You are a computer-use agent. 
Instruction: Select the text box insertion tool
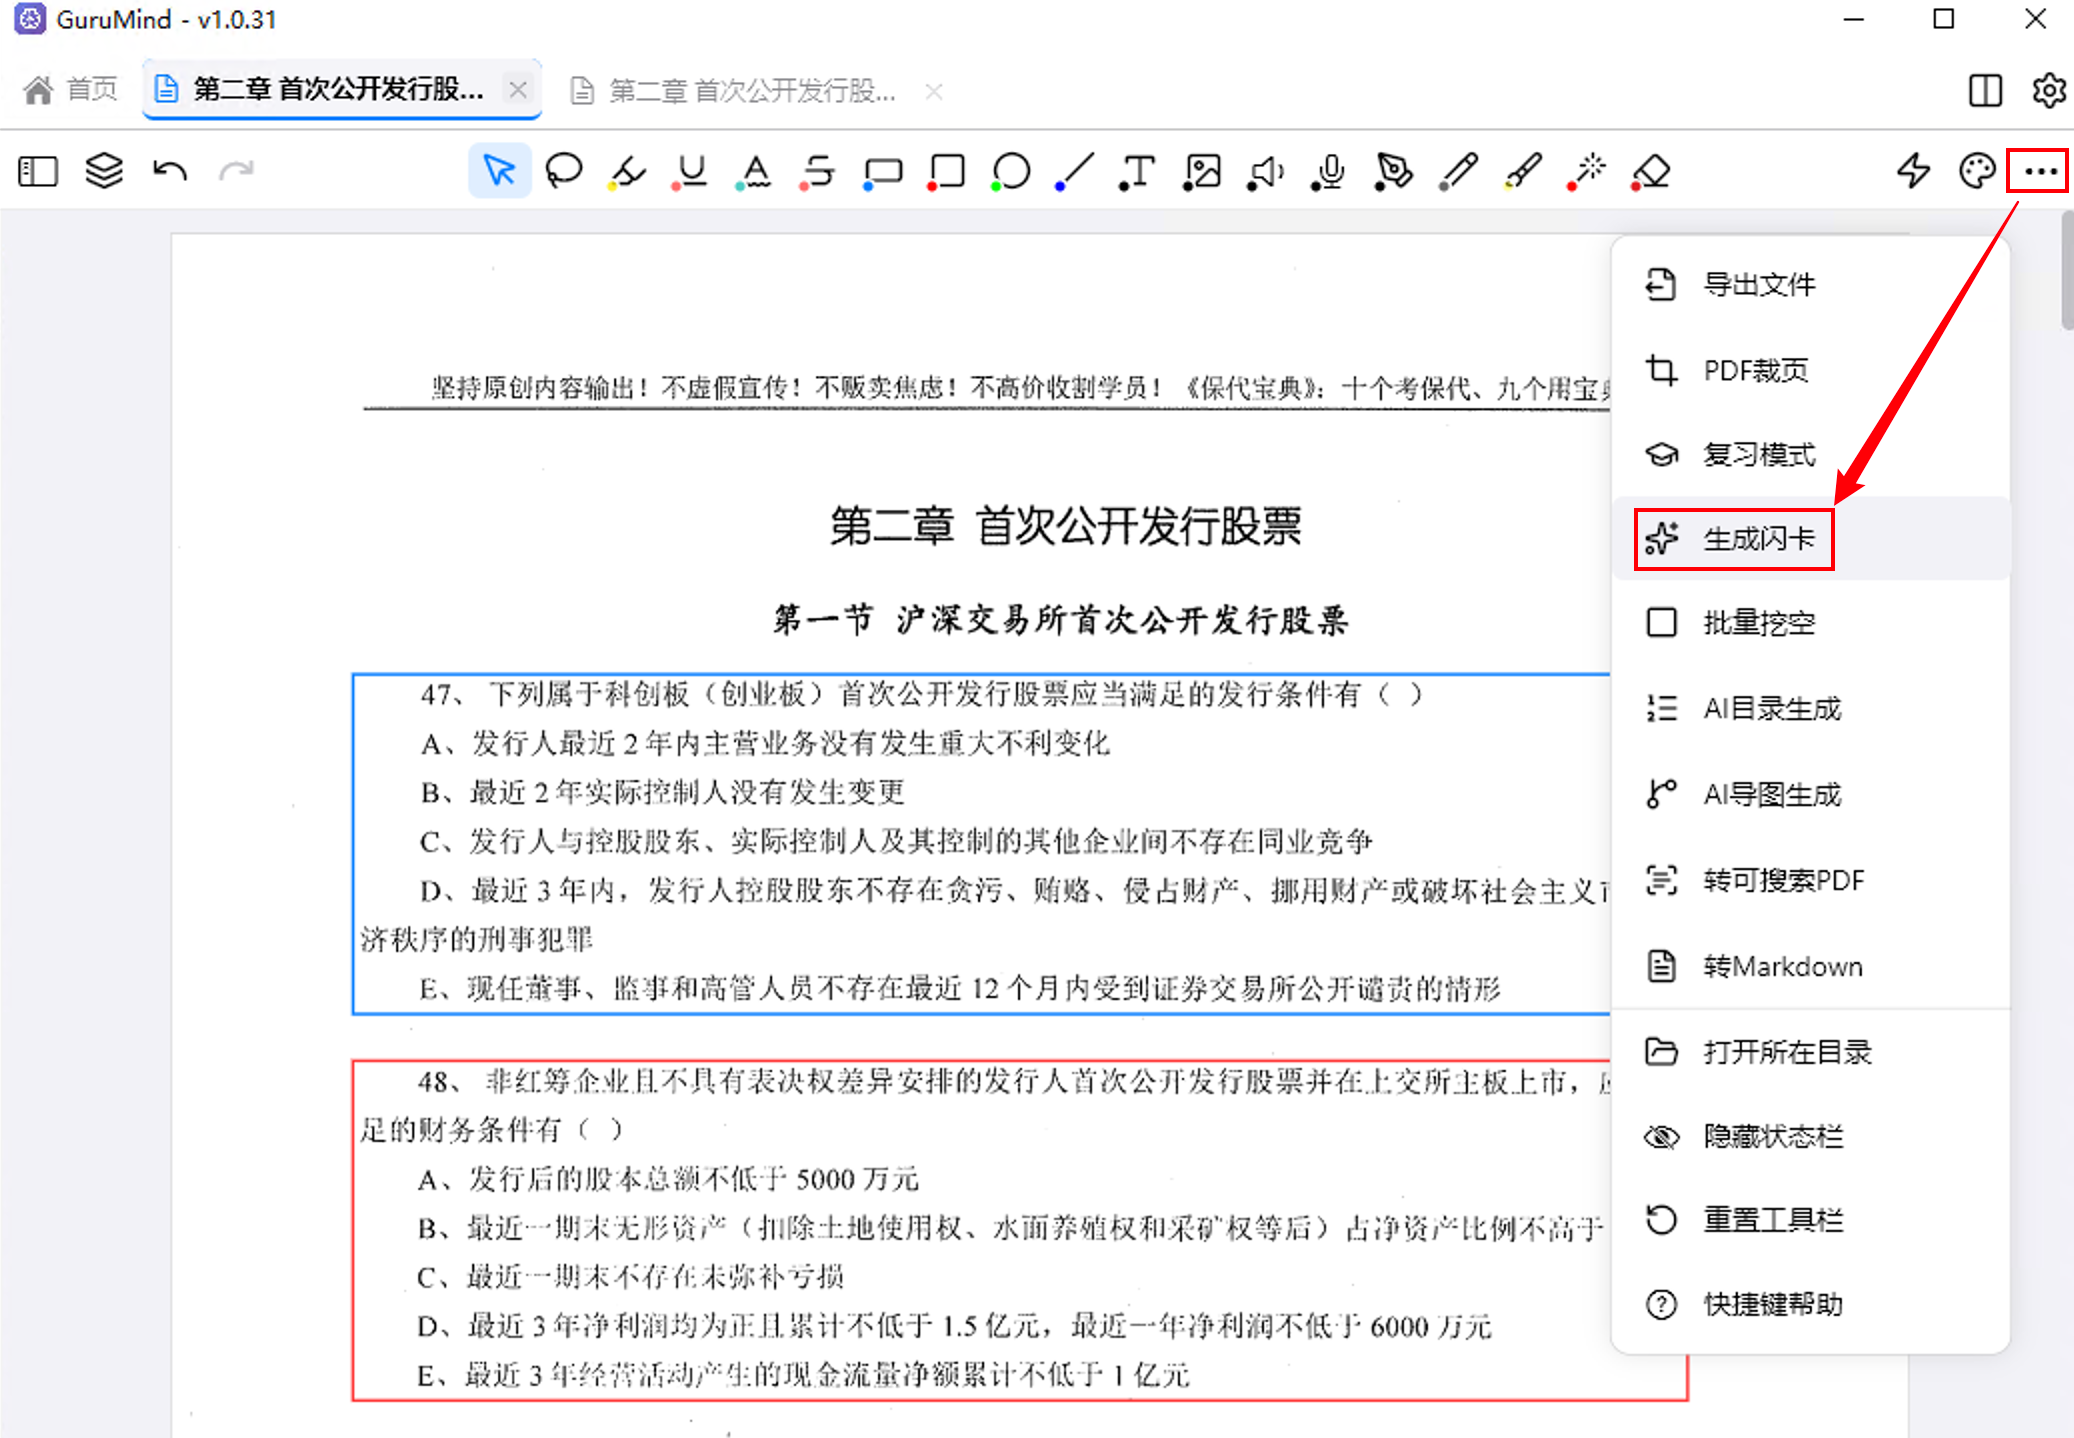[x=1137, y=171]
